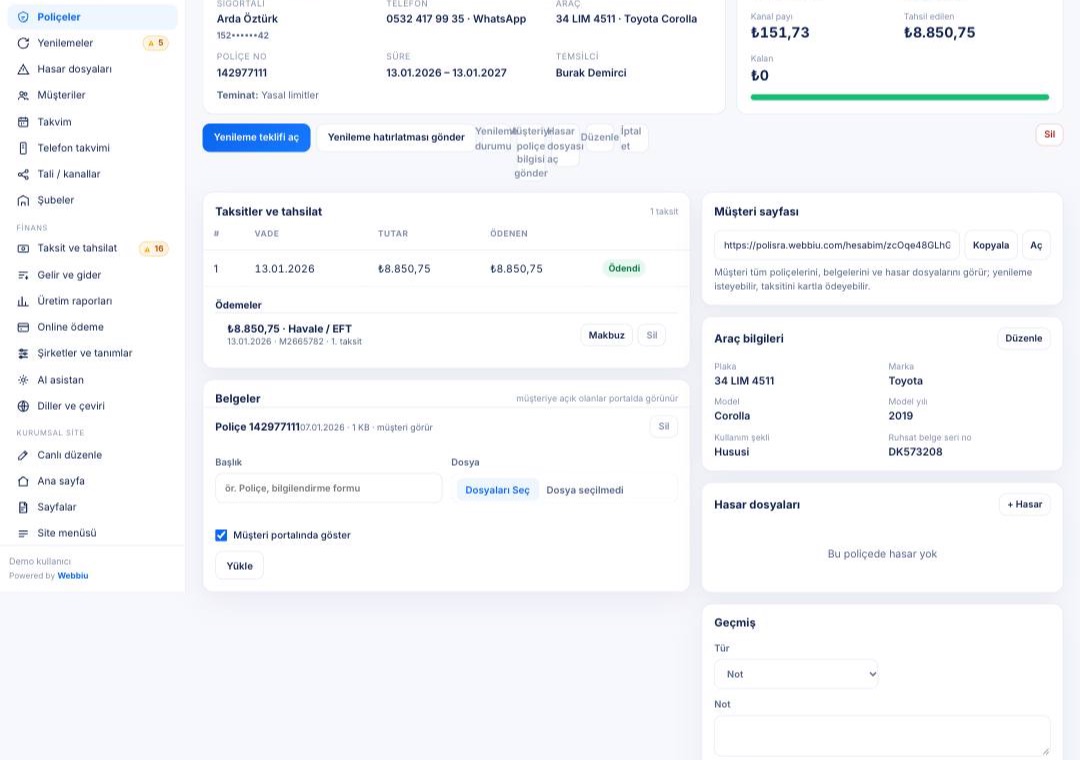The height and width of the screenshot is (760, 1080).
Task: Click Dosyaları Seç file chooser
Action: point(497,490)
